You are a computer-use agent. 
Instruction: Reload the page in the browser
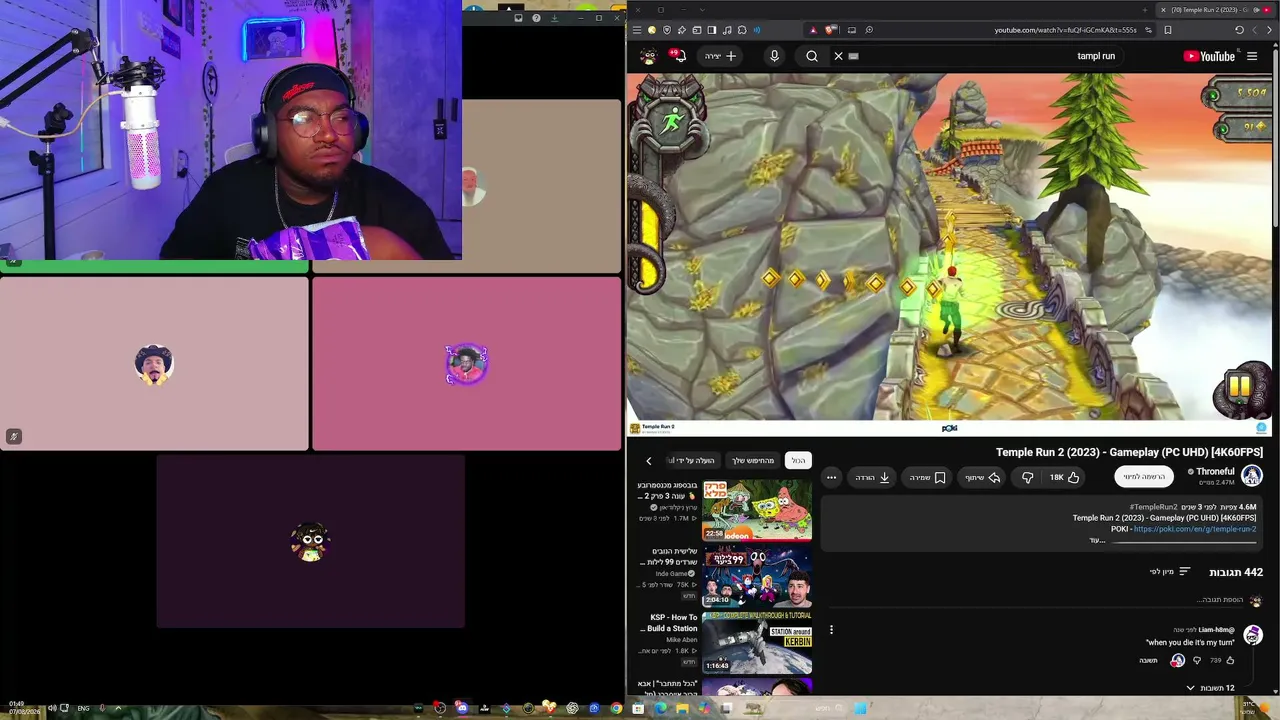tap(1239, 30)
